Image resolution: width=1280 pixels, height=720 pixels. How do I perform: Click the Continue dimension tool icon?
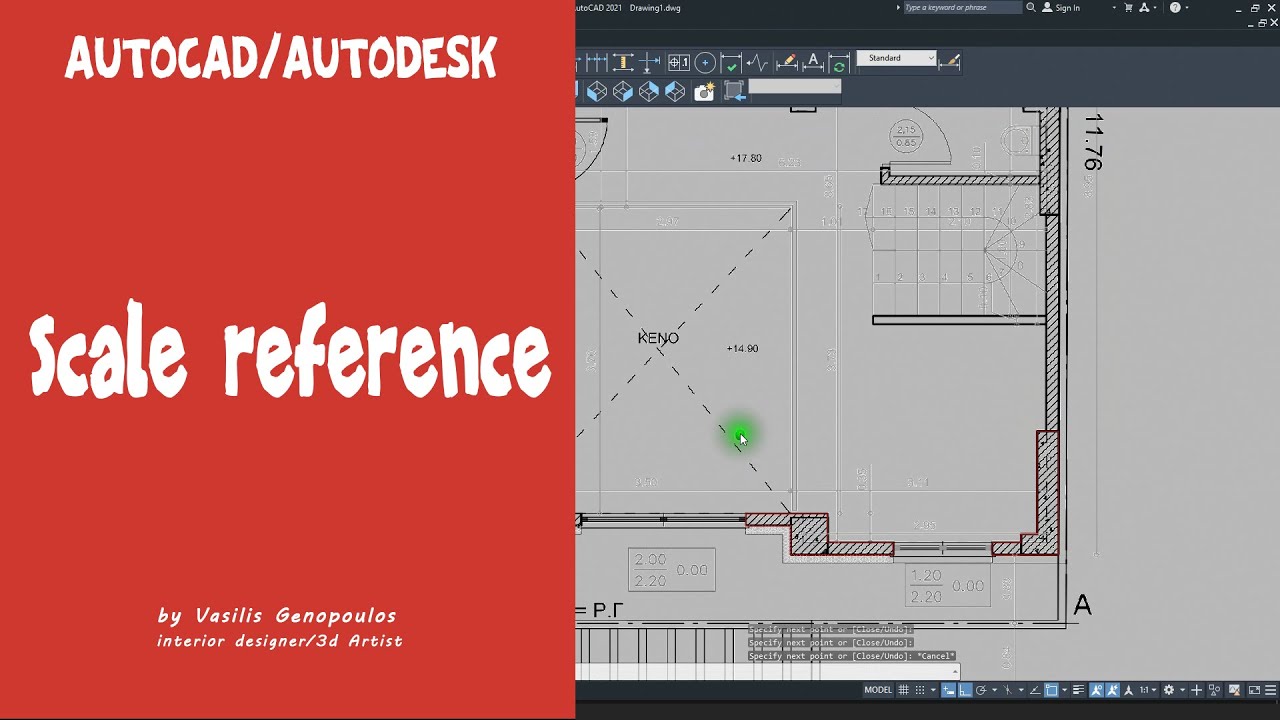597,63
